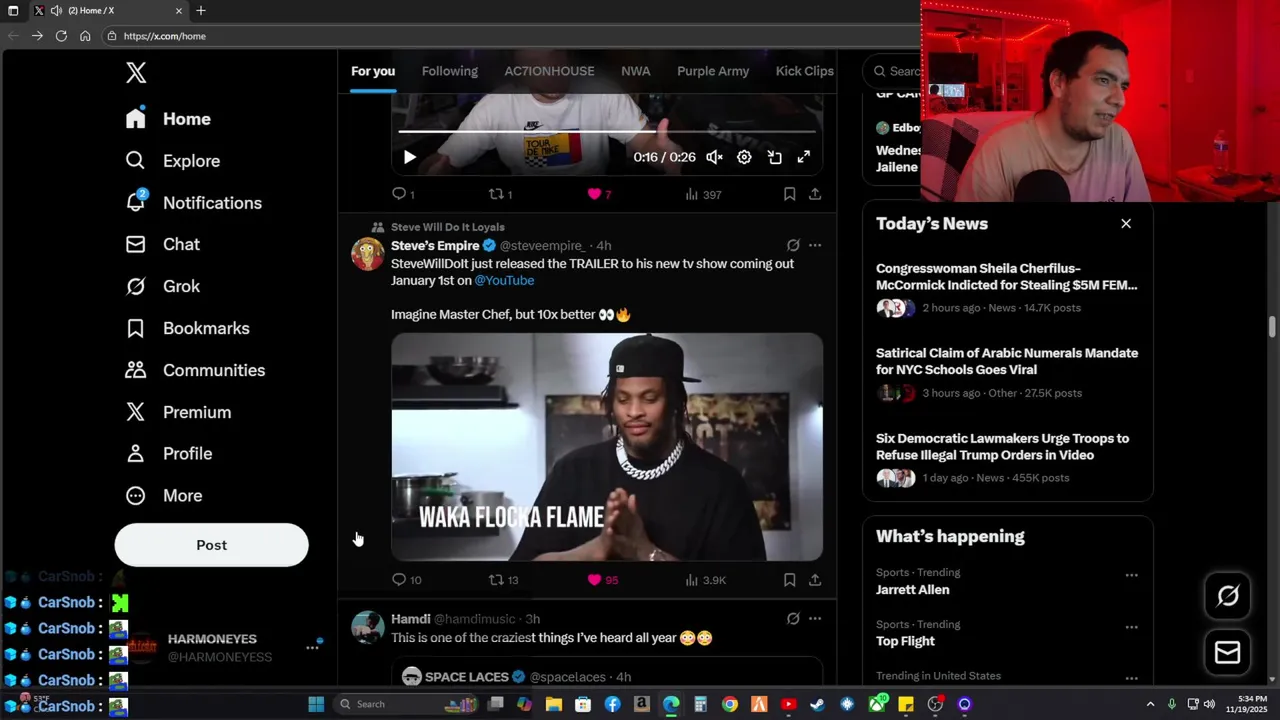Image resolution: width=1280 pixels, height=720 pixels.
Task: Open Windows Start menu
Action: click(316, 704)
